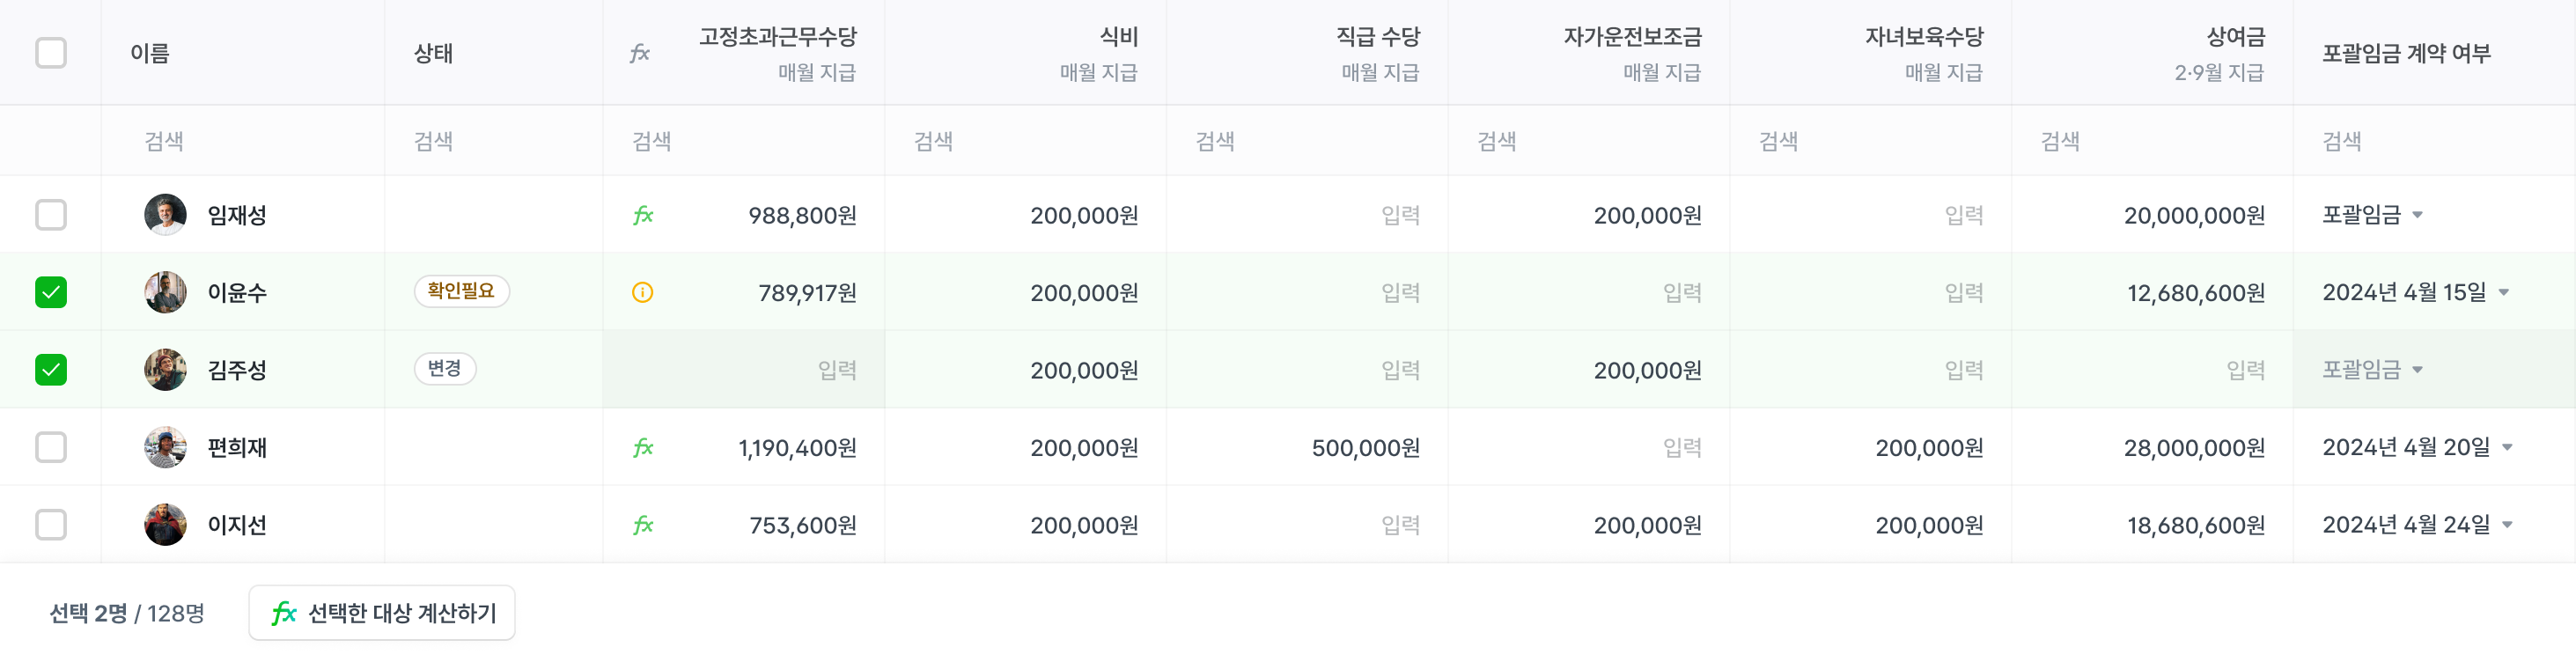
Task: Click the 식비 column header
Action: [1118, 38]
